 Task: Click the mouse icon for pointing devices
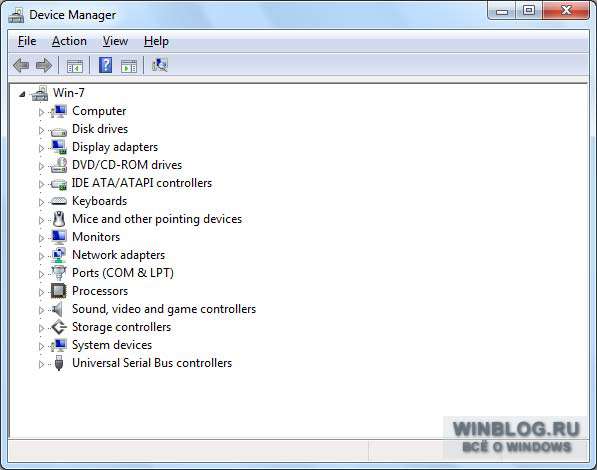pyautogui.click(x=59, y=219)
